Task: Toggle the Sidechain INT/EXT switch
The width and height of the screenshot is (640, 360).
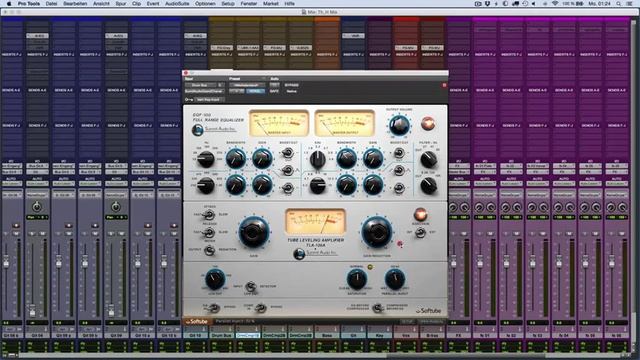Action: 420,232
